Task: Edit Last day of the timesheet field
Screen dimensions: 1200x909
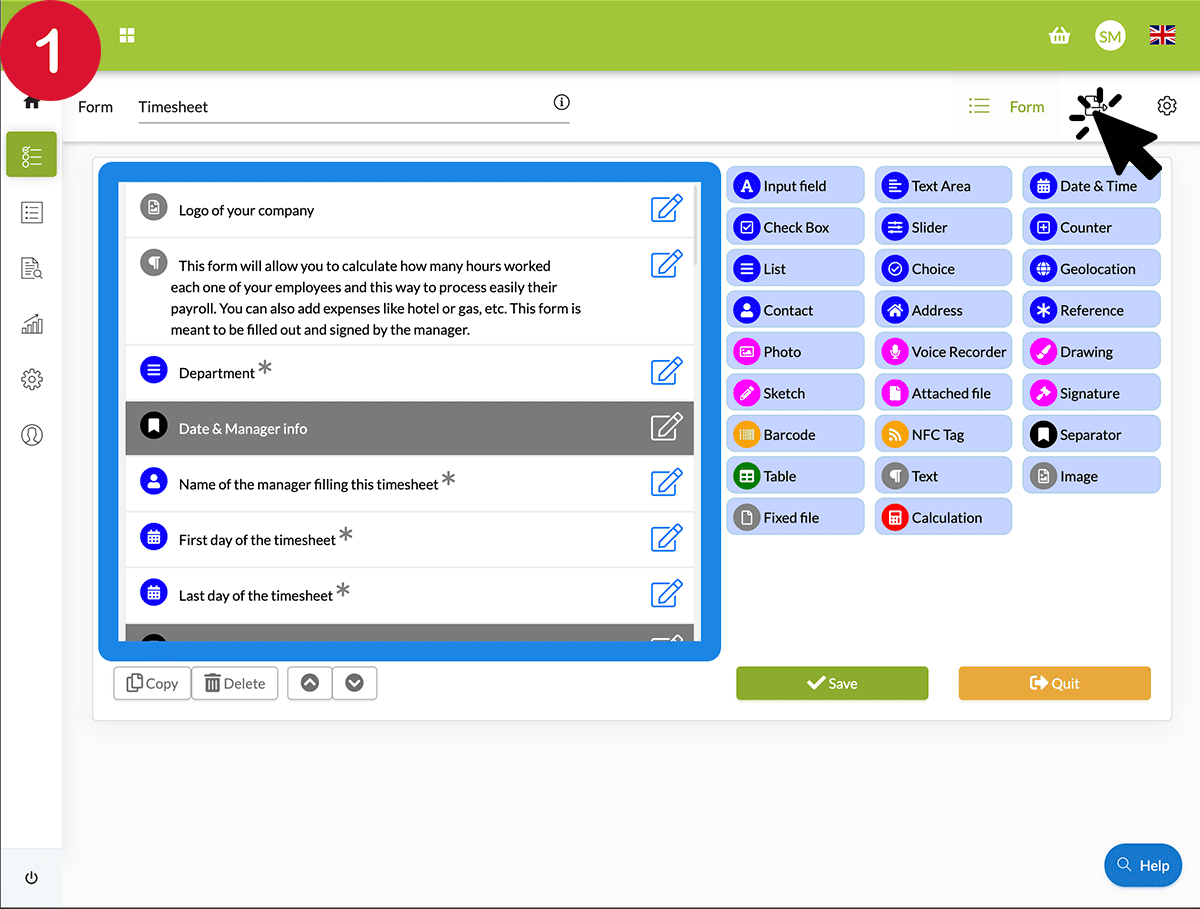Action: pyautogui.click(x=667, y=593)
